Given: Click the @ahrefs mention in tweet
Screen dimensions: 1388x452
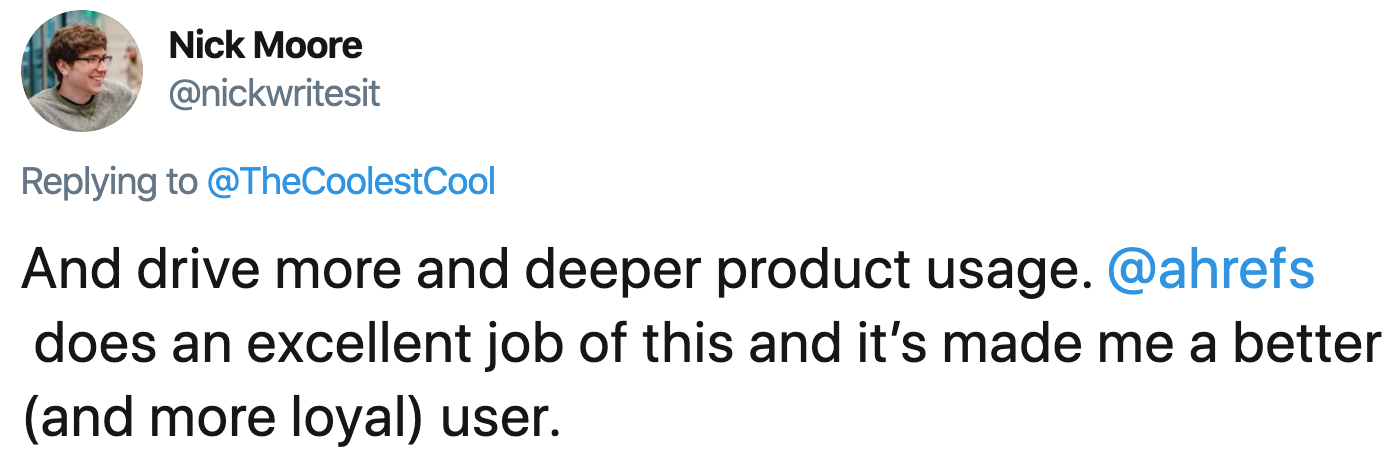Looking at the screenshot, I should 1209,272.
